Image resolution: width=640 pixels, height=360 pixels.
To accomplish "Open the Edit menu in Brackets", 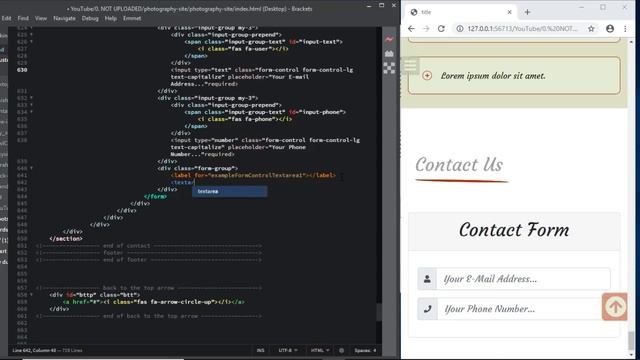I will (x=6, y=18).
